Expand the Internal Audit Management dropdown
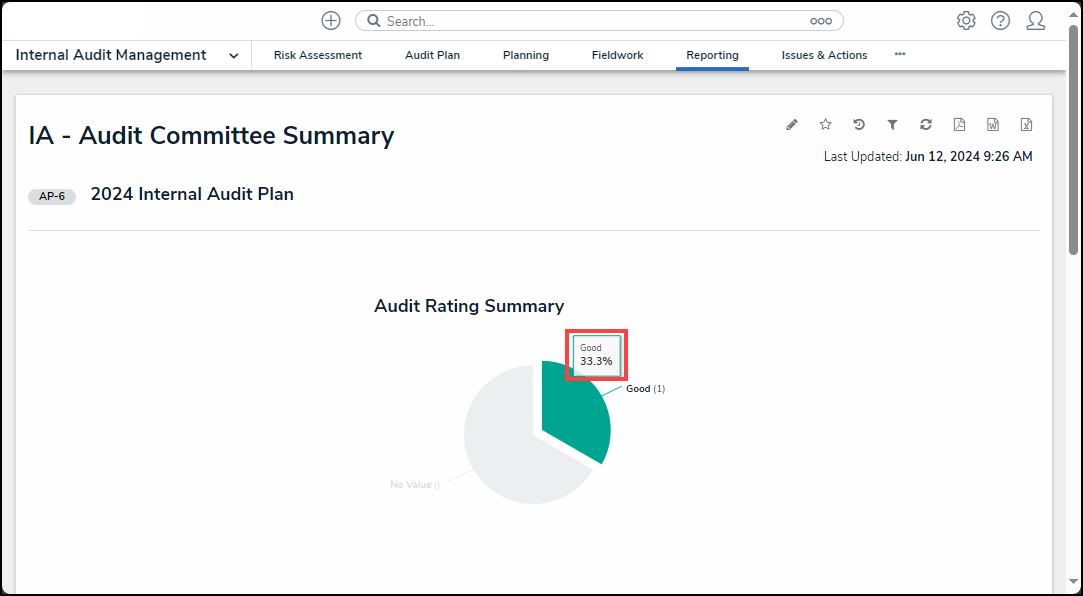Screen dimensions: 1083x596 (233, 56)
